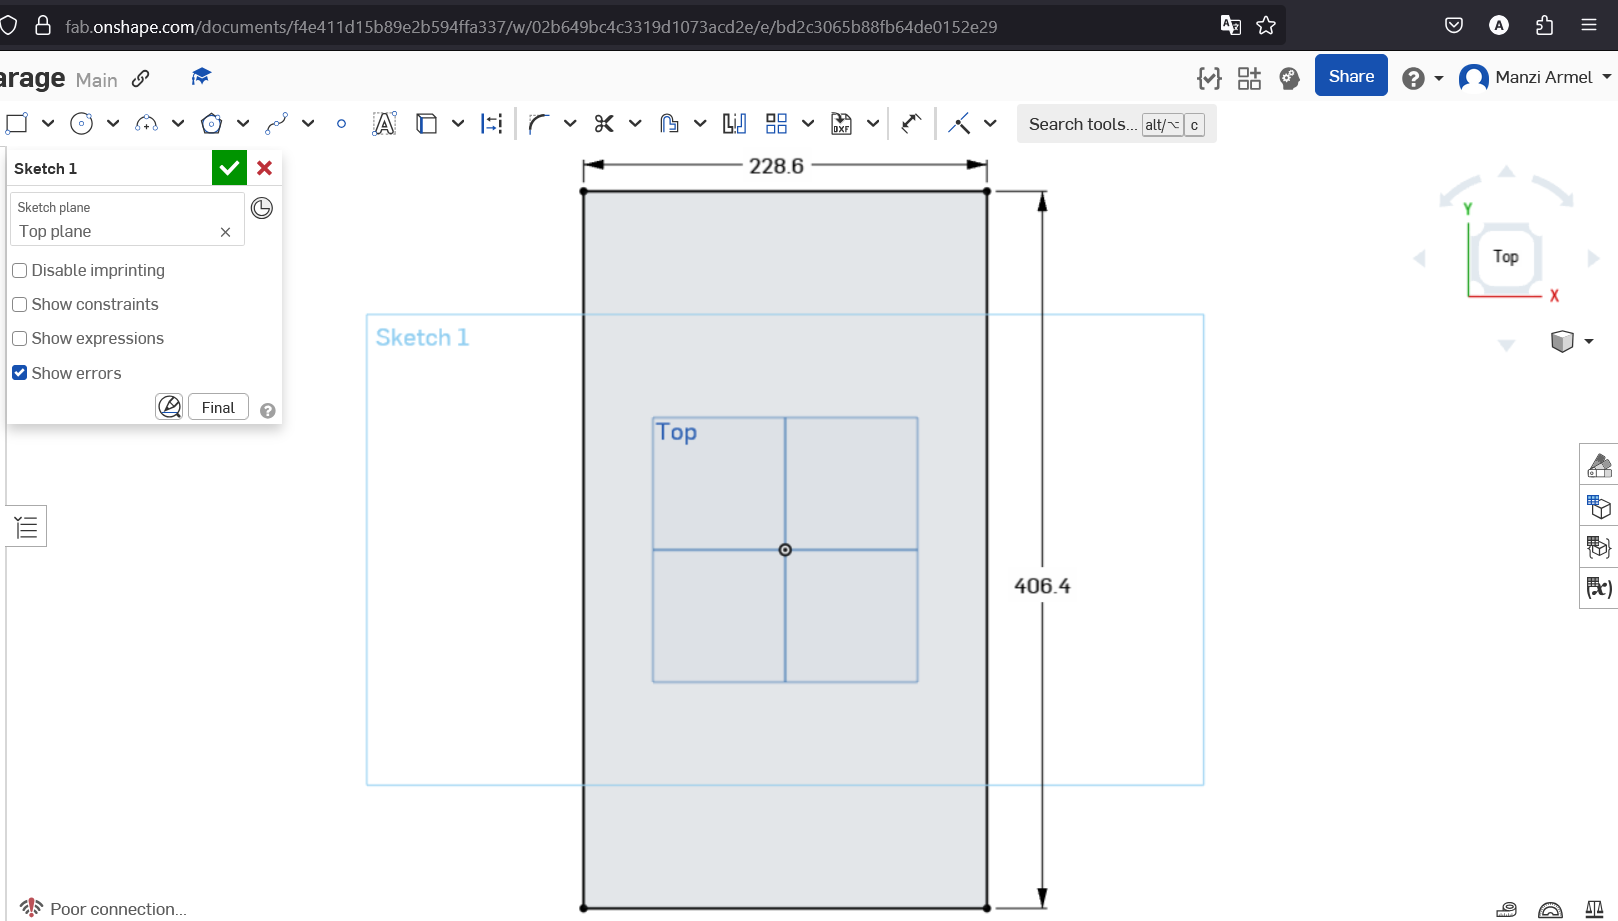Uncheck Show errors
The width and height of the screenshot is (1618, 921).
(19, 373)
